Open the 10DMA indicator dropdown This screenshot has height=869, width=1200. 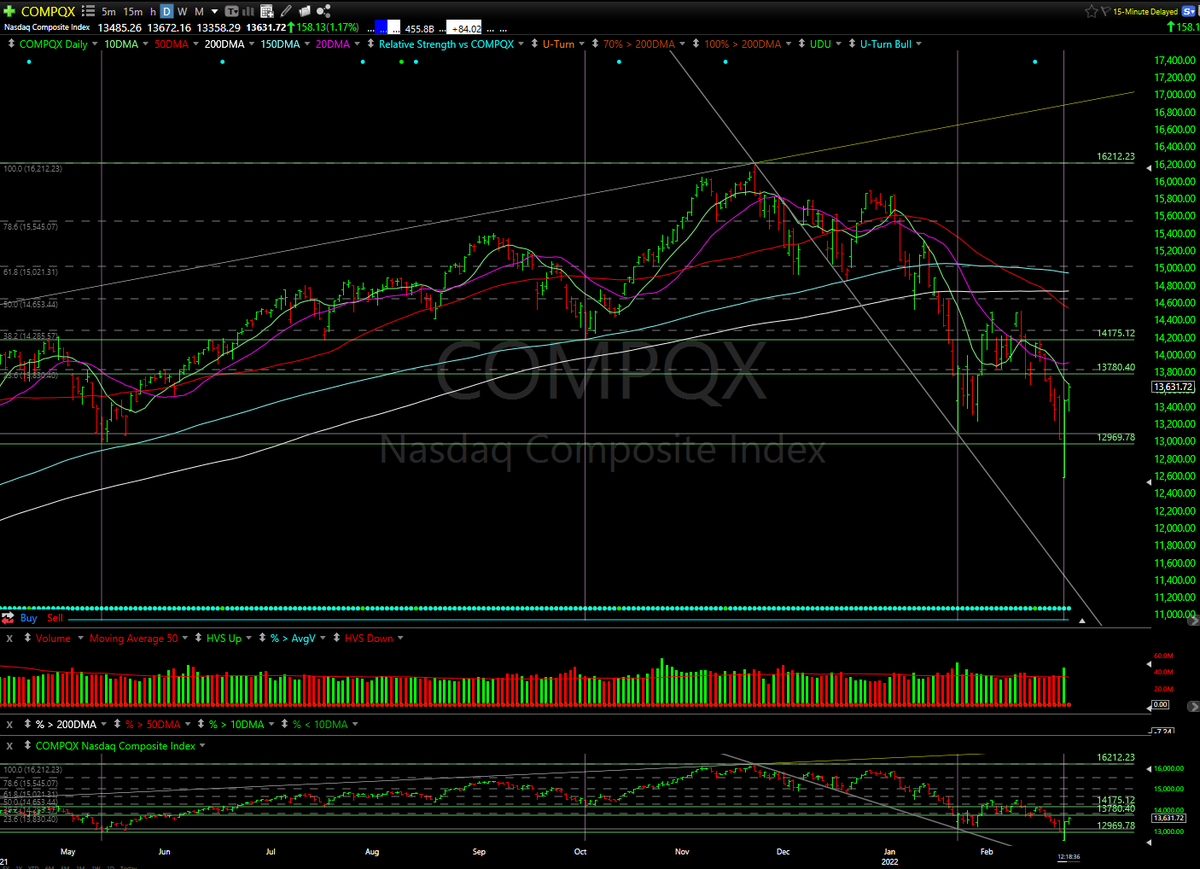point(145,44)
